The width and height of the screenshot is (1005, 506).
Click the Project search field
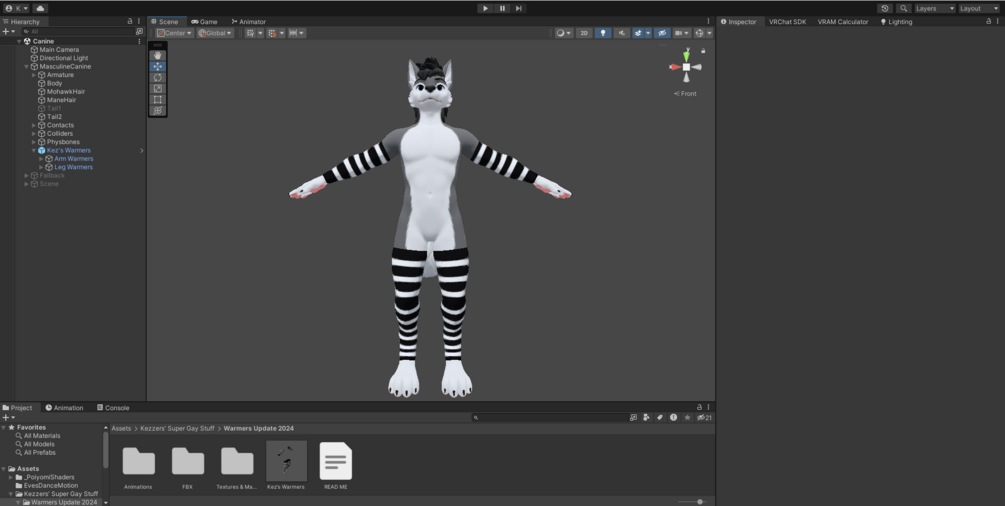(x=549, y=417)
